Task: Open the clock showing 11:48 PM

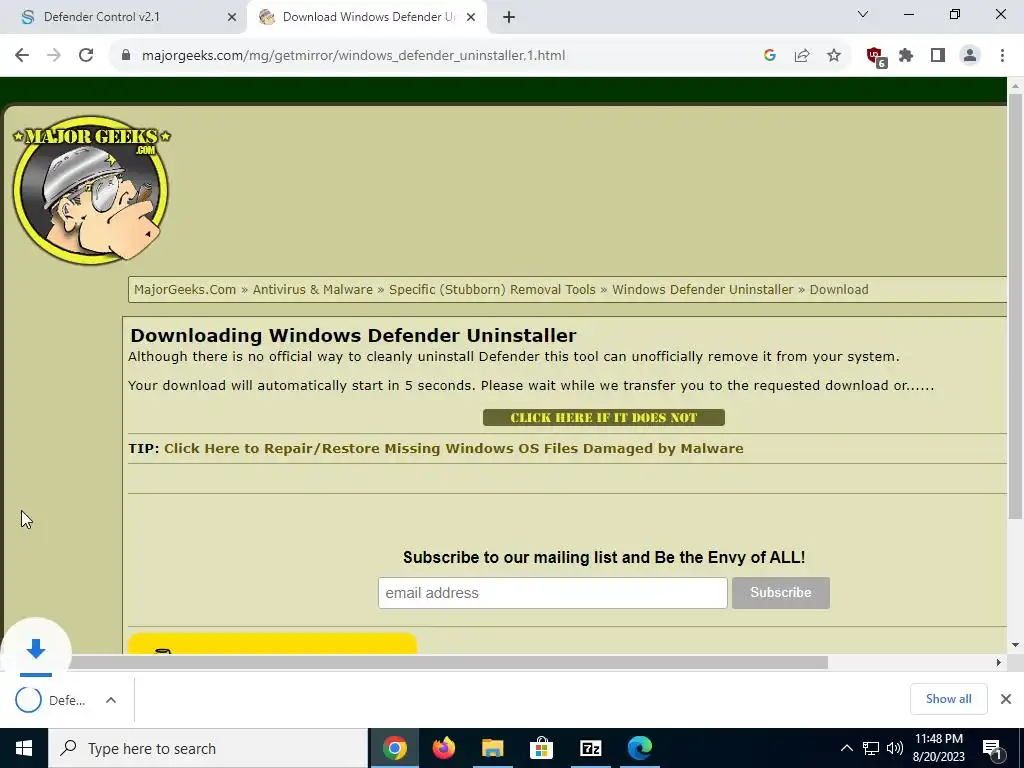Action: [x=938, y=748]
